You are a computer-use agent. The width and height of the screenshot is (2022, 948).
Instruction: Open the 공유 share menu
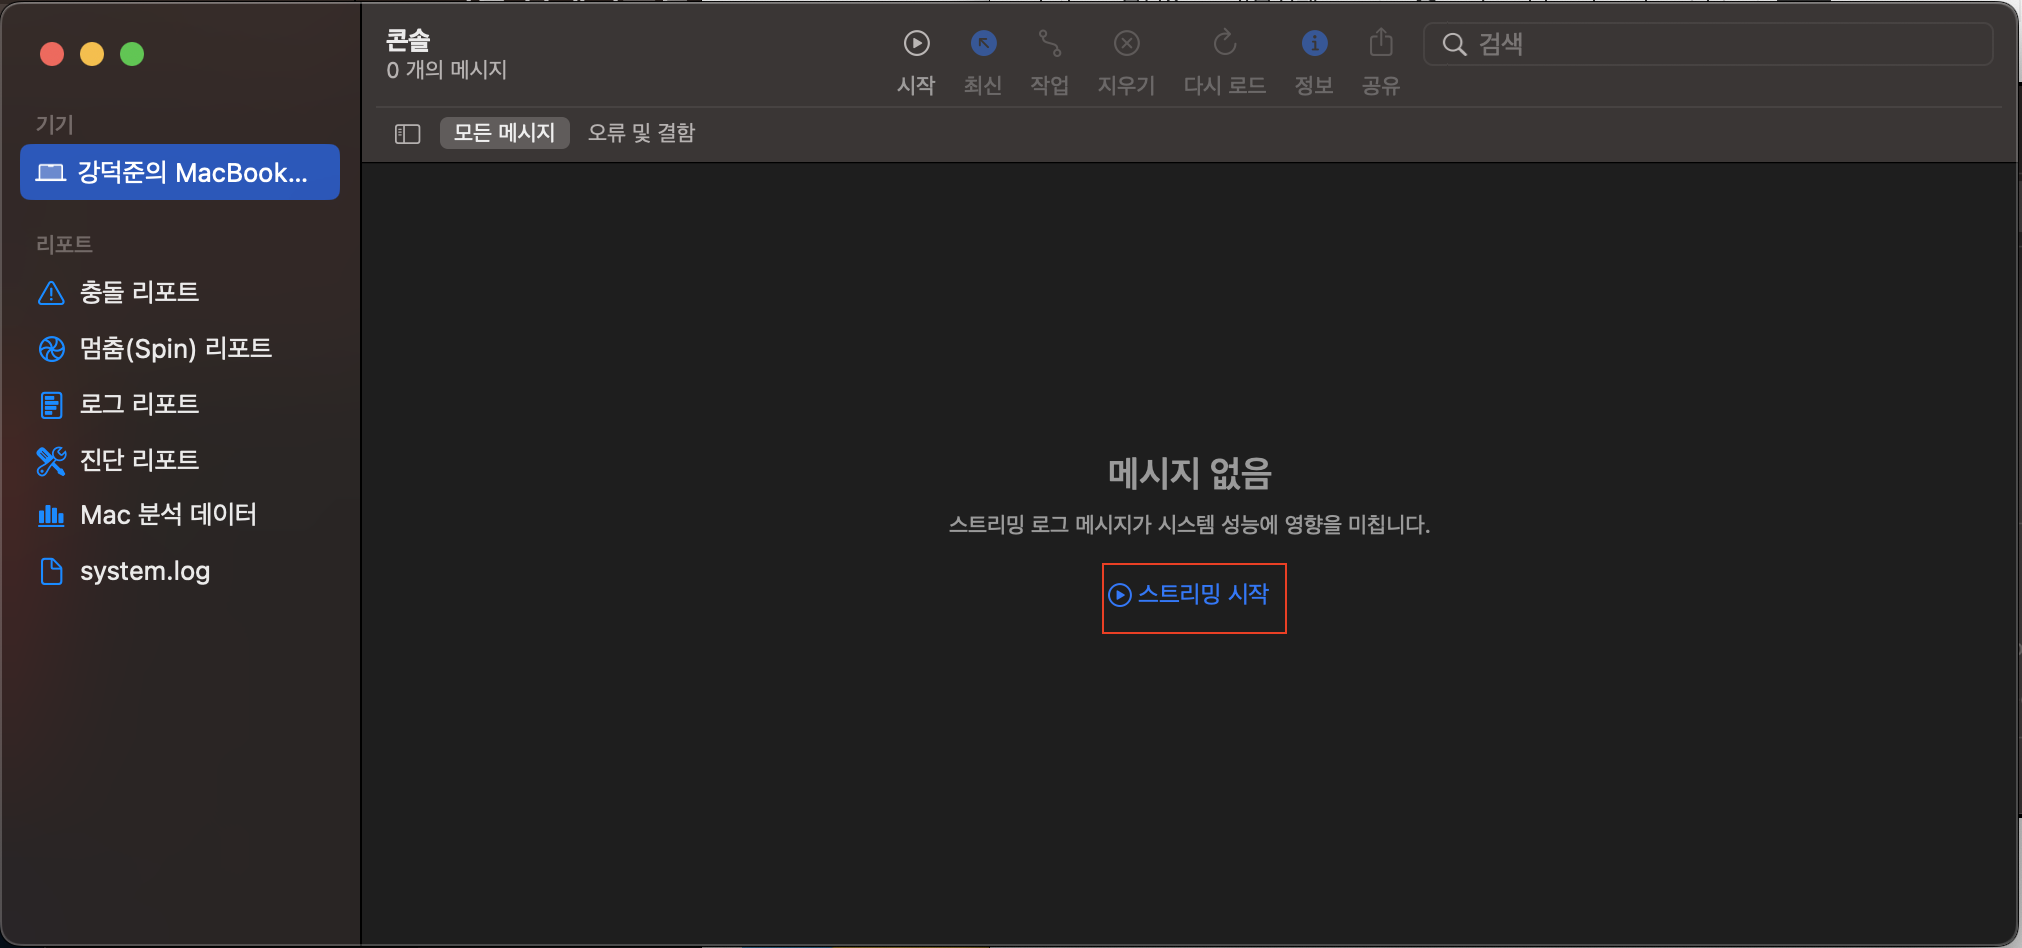click(x=1381, y=43)
